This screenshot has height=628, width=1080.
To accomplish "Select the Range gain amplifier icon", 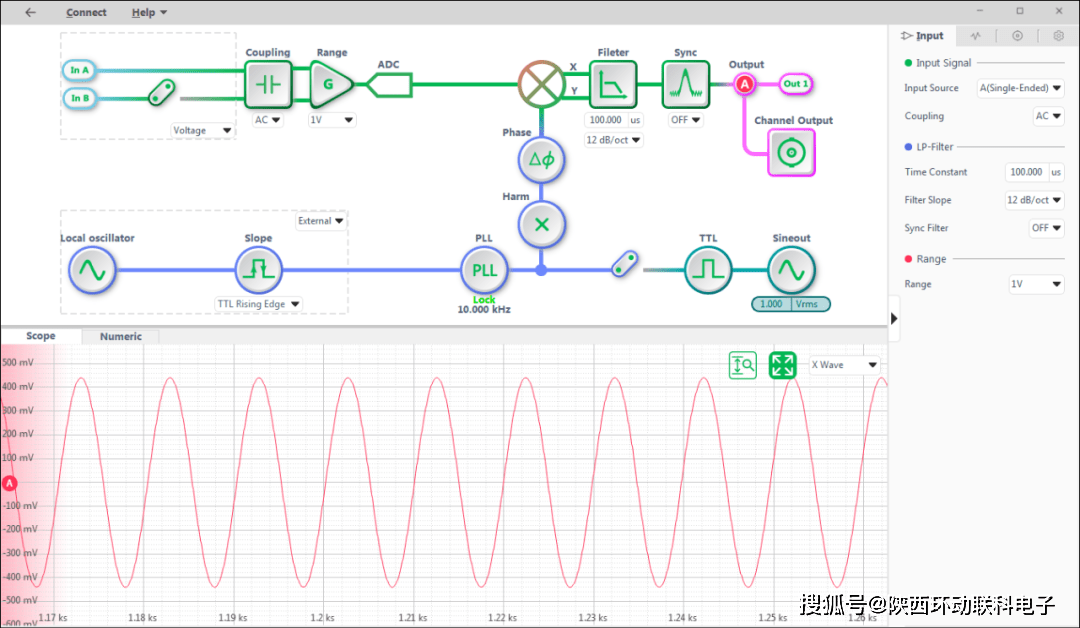I will point(330,85).
